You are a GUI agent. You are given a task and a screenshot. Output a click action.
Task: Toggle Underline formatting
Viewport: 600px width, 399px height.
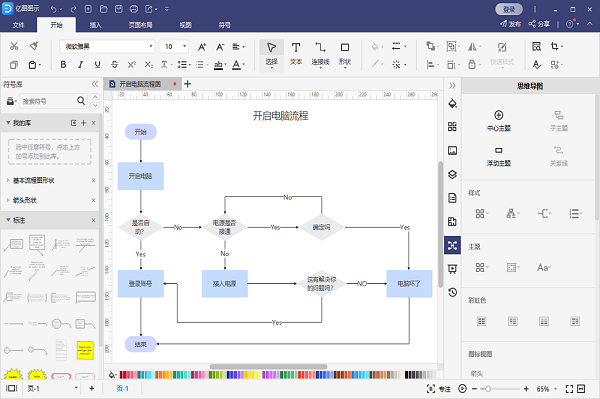click(98, 65)
